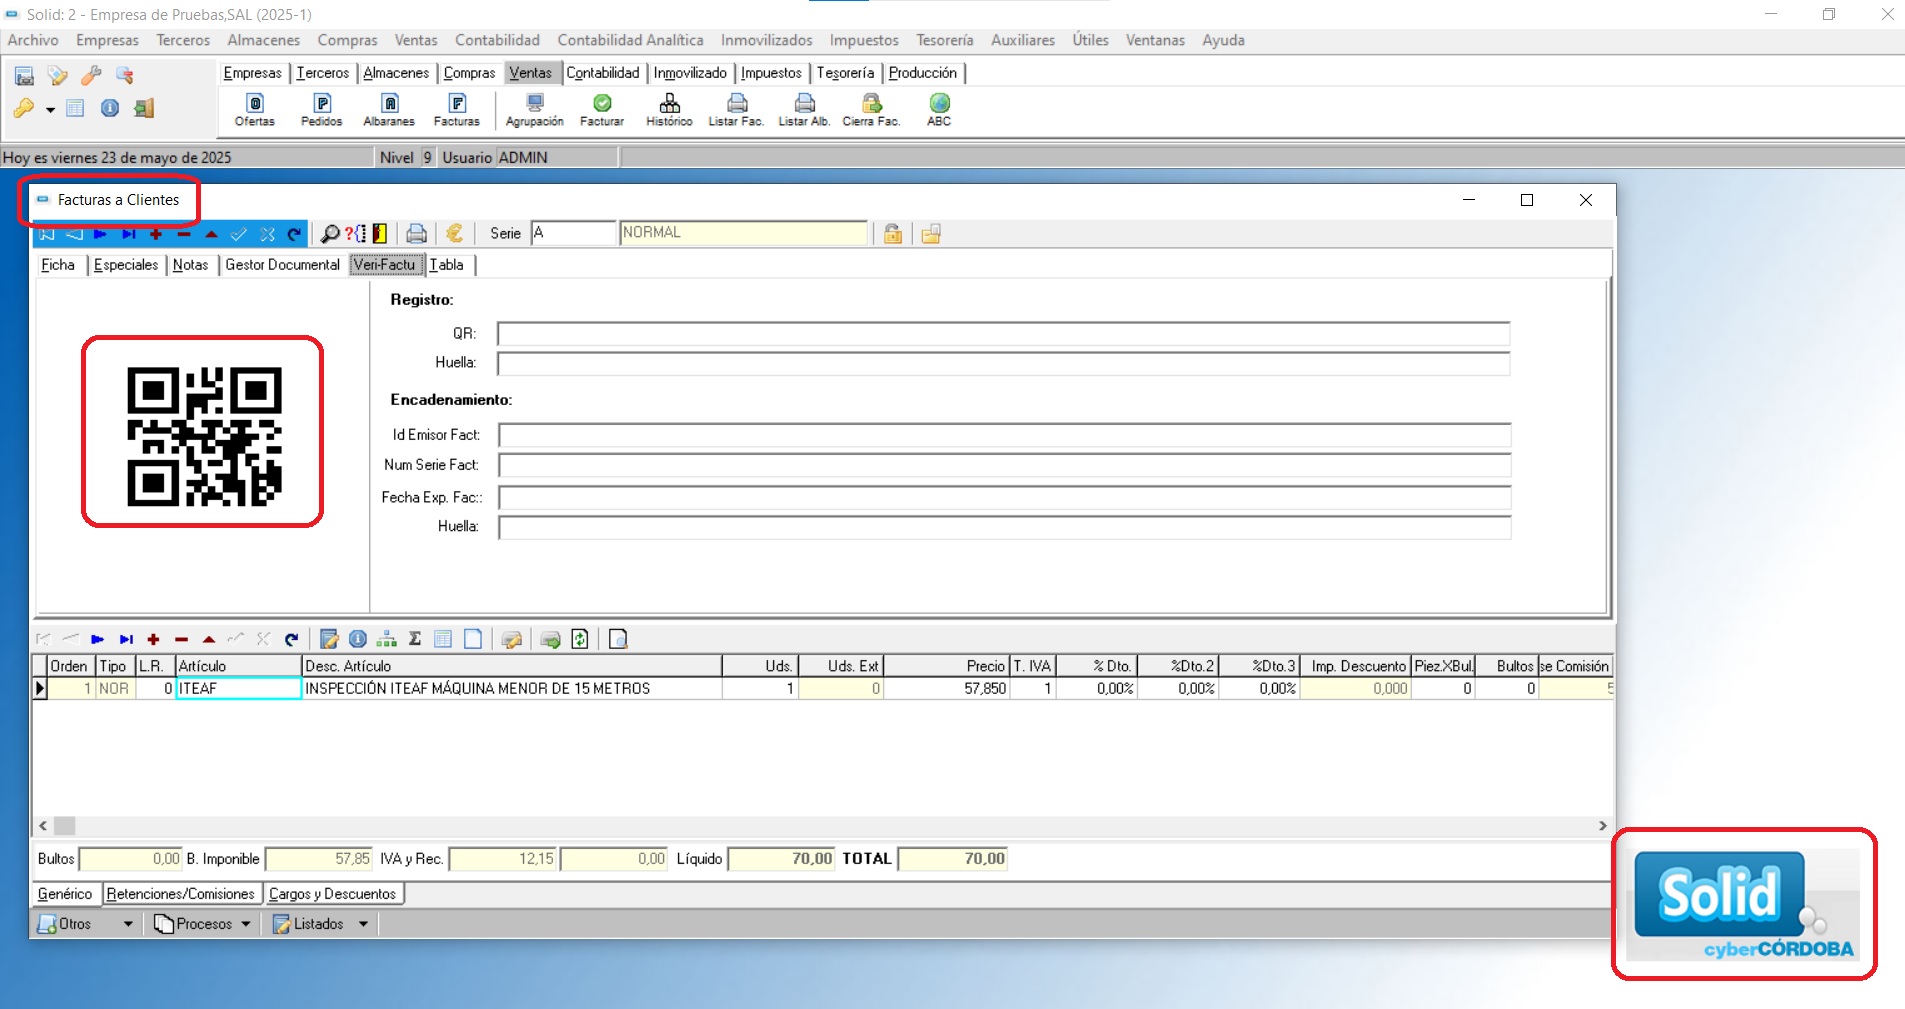Screen dimensions: 1905x1009
Task: Click the sigma sum icon in lines toolbar
Action: point(415,639)
